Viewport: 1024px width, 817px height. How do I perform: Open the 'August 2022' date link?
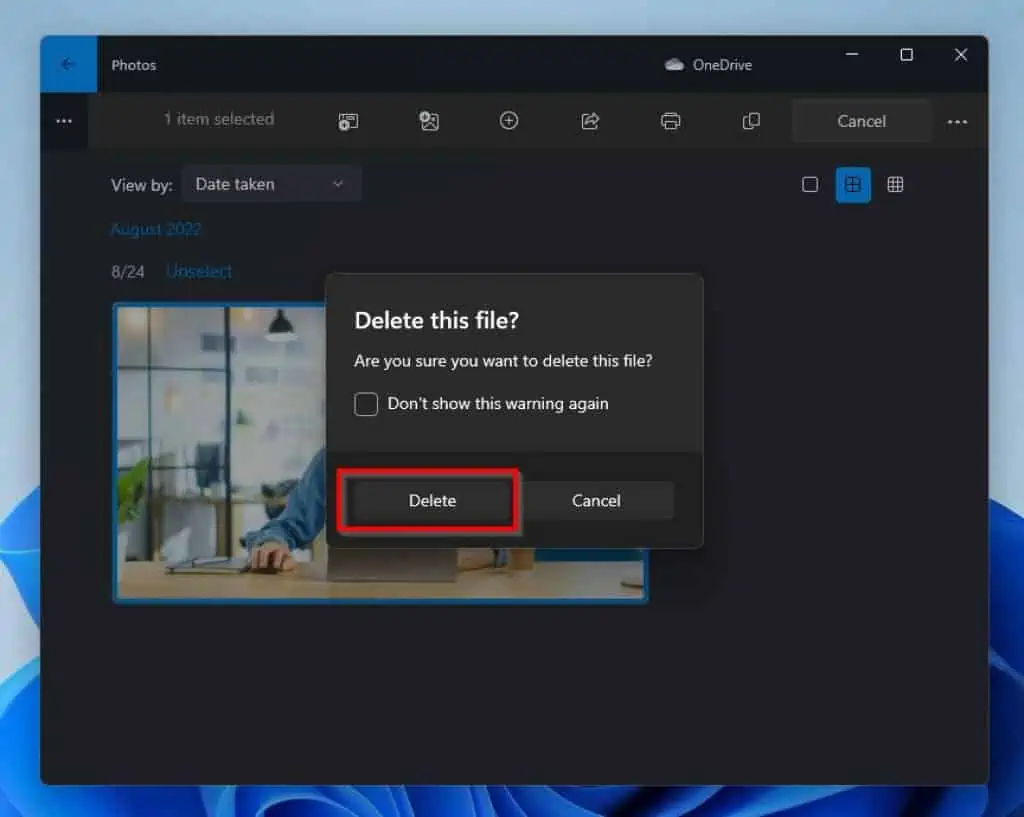pyautogui.click(x=156, y=229)
